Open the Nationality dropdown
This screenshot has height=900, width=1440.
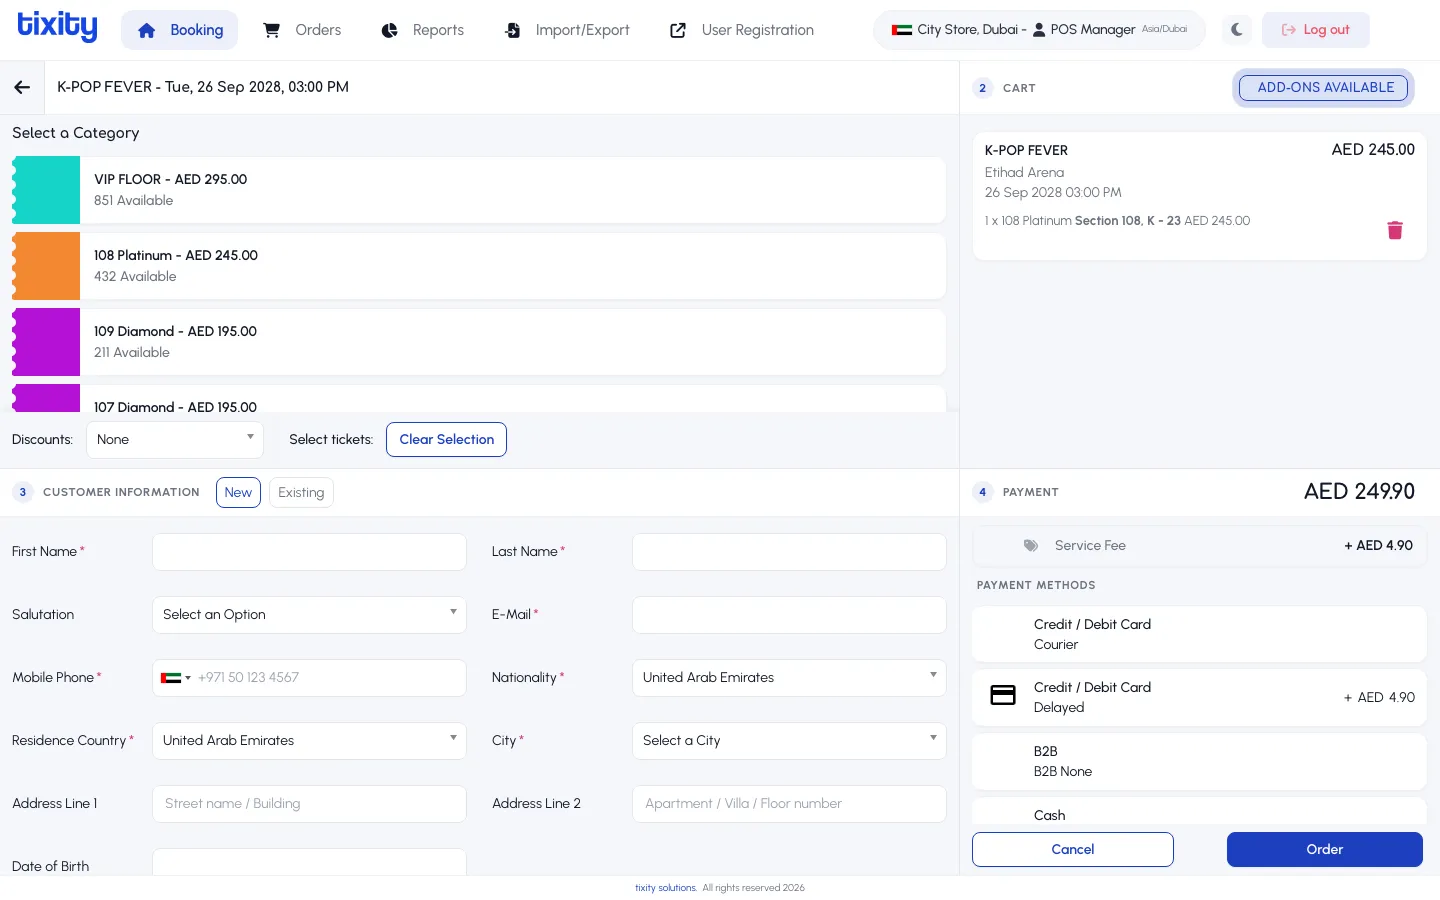tap(789, 678)
